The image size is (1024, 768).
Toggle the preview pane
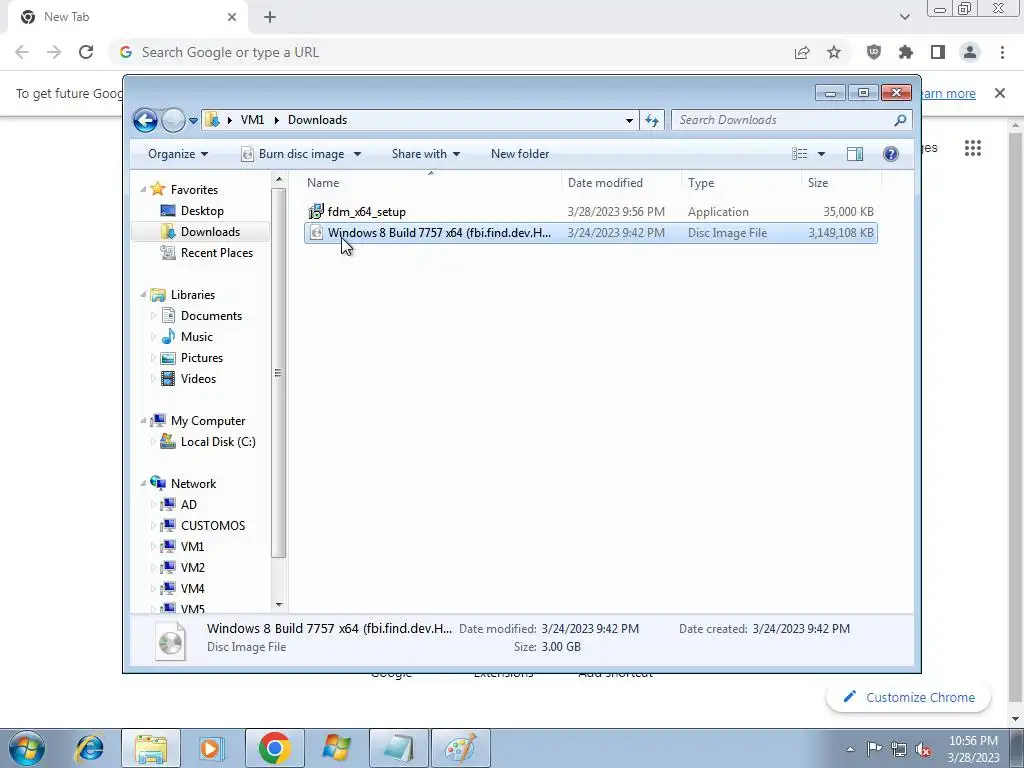tap(855, 154)
